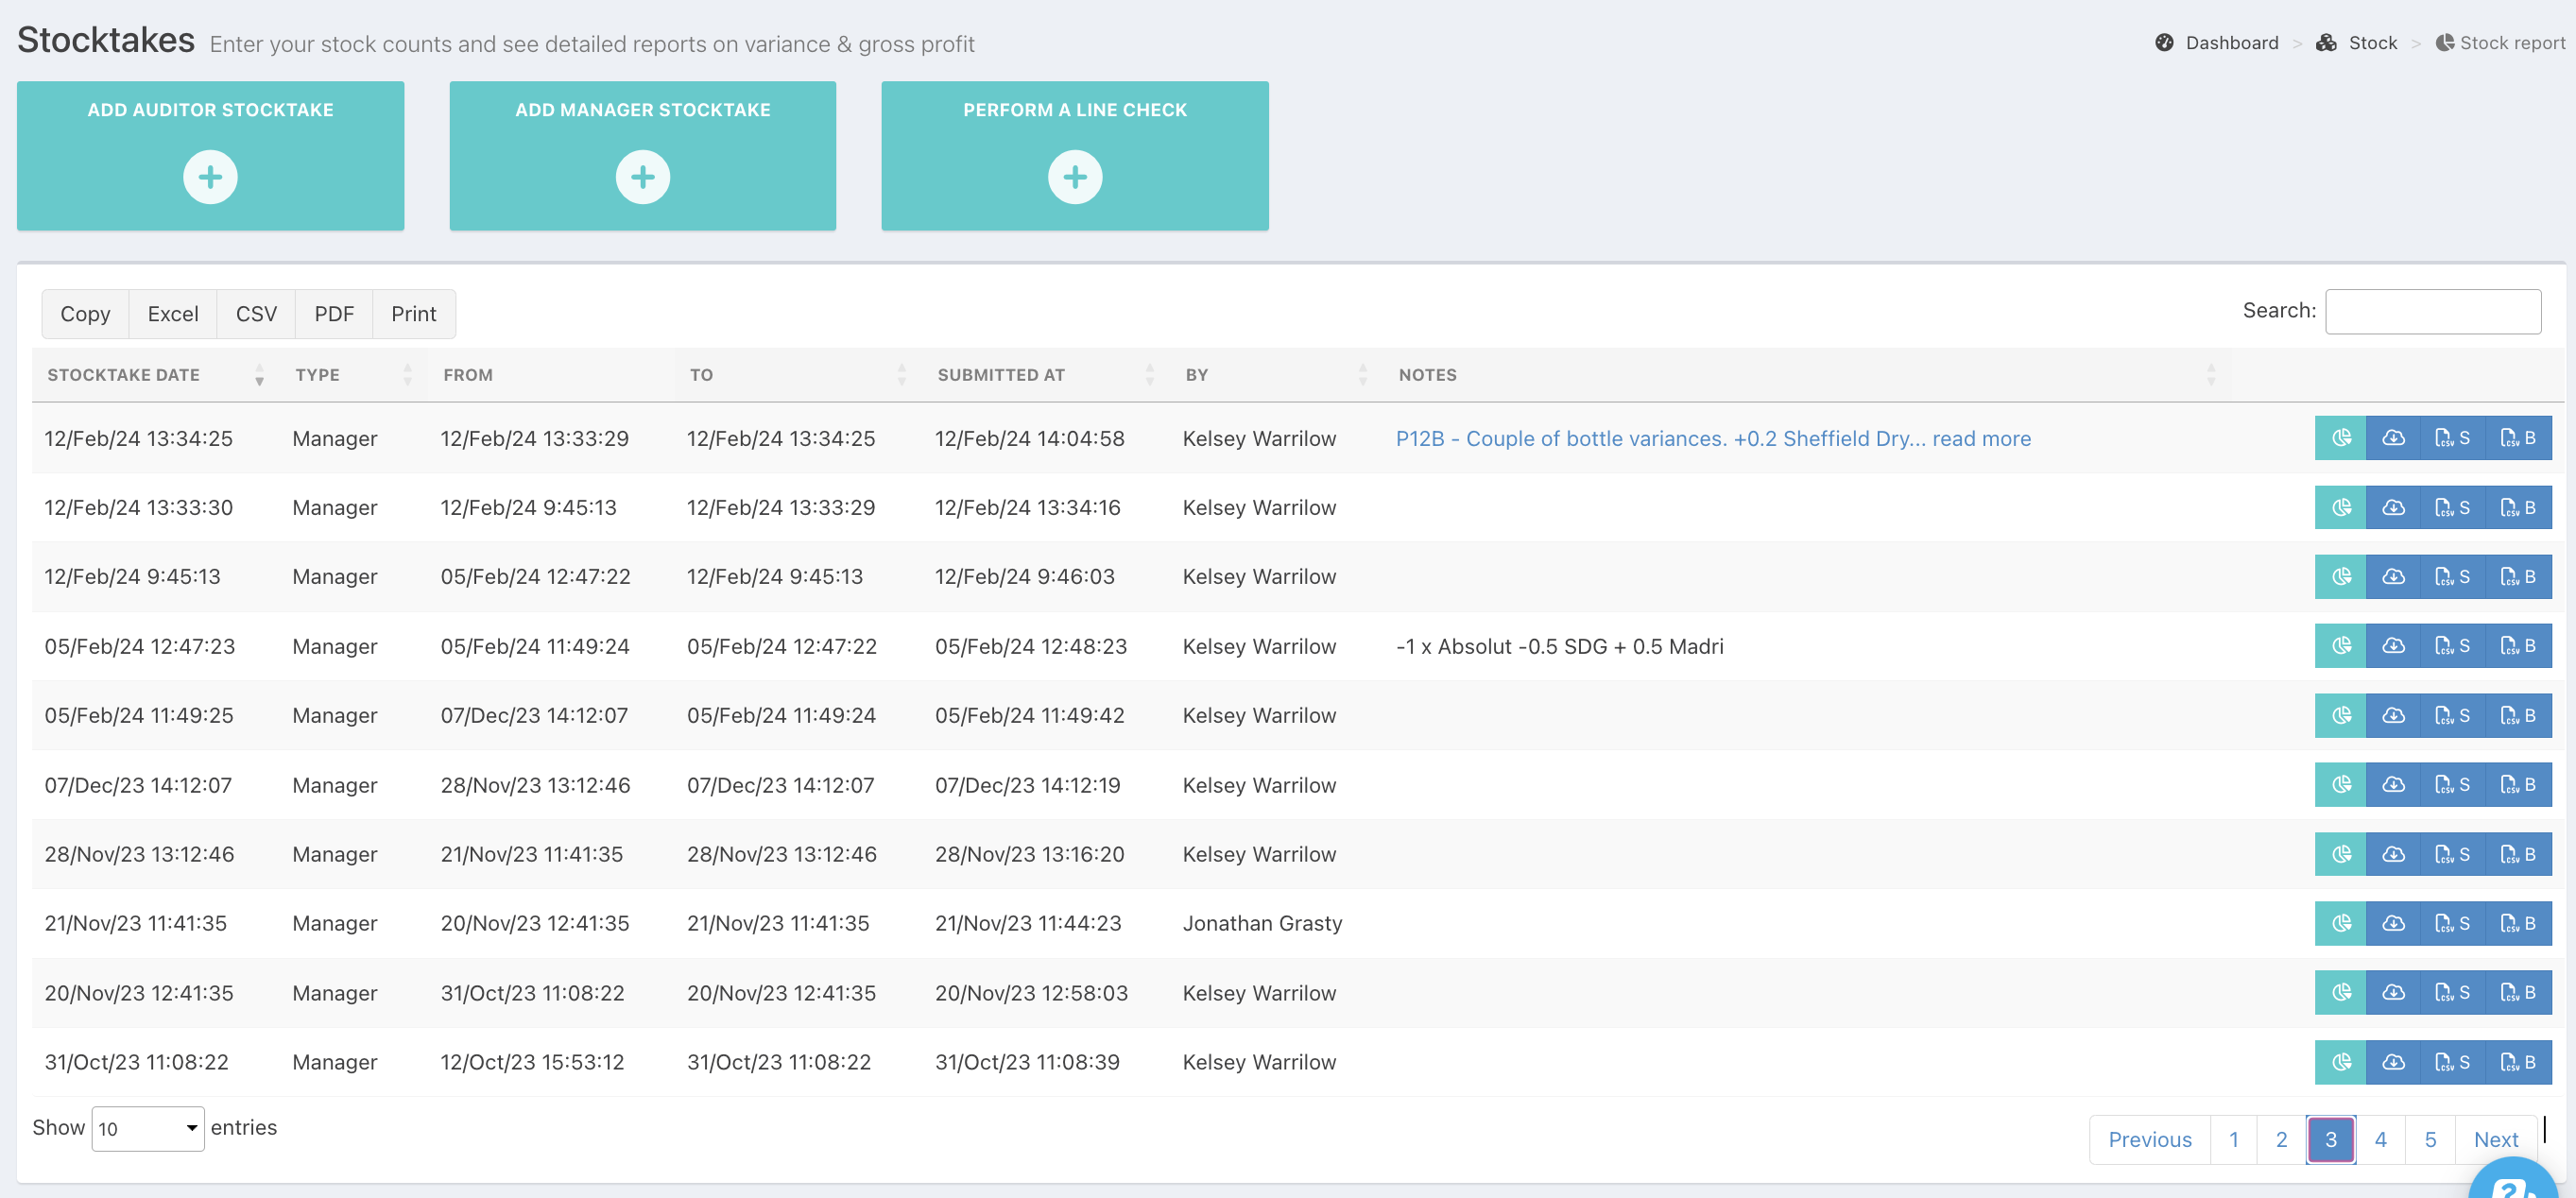Click cloud download for 12/Feb/24 13:33:30 stocktake

(x=2393, y=507)
